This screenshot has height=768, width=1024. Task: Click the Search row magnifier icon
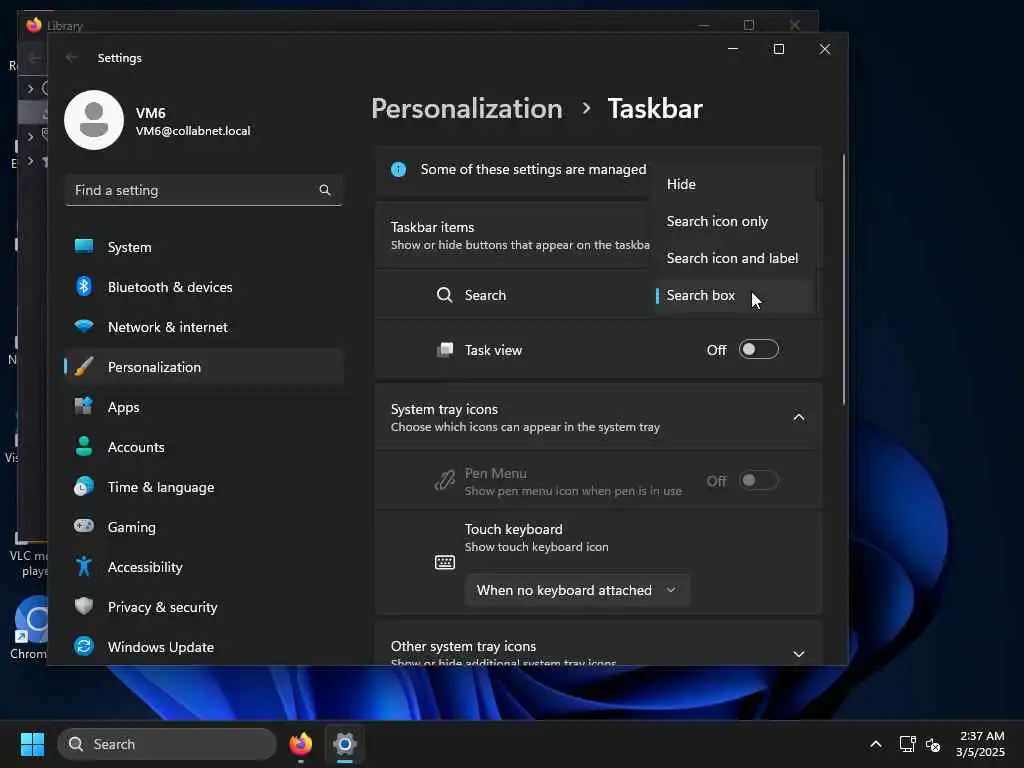coord(444,295)
